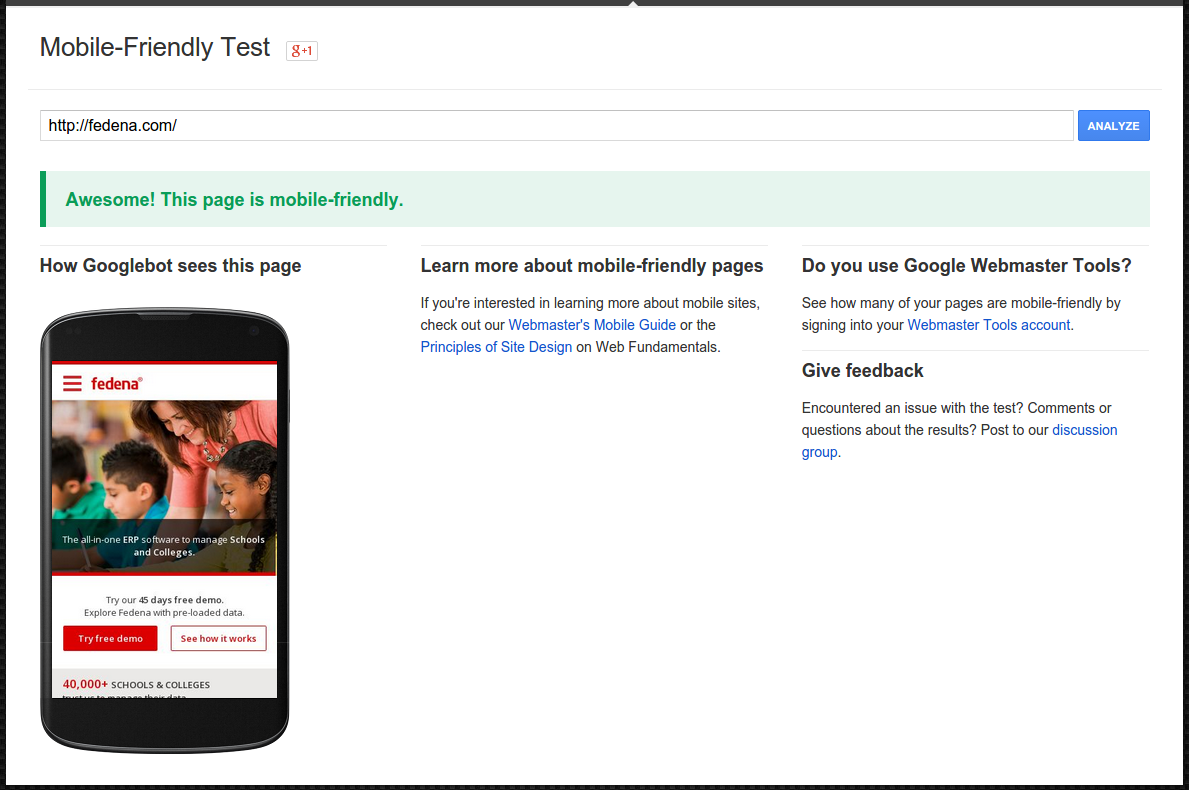
Task: Click the all-in-one ERP software caption
Action: pos(164,545)
